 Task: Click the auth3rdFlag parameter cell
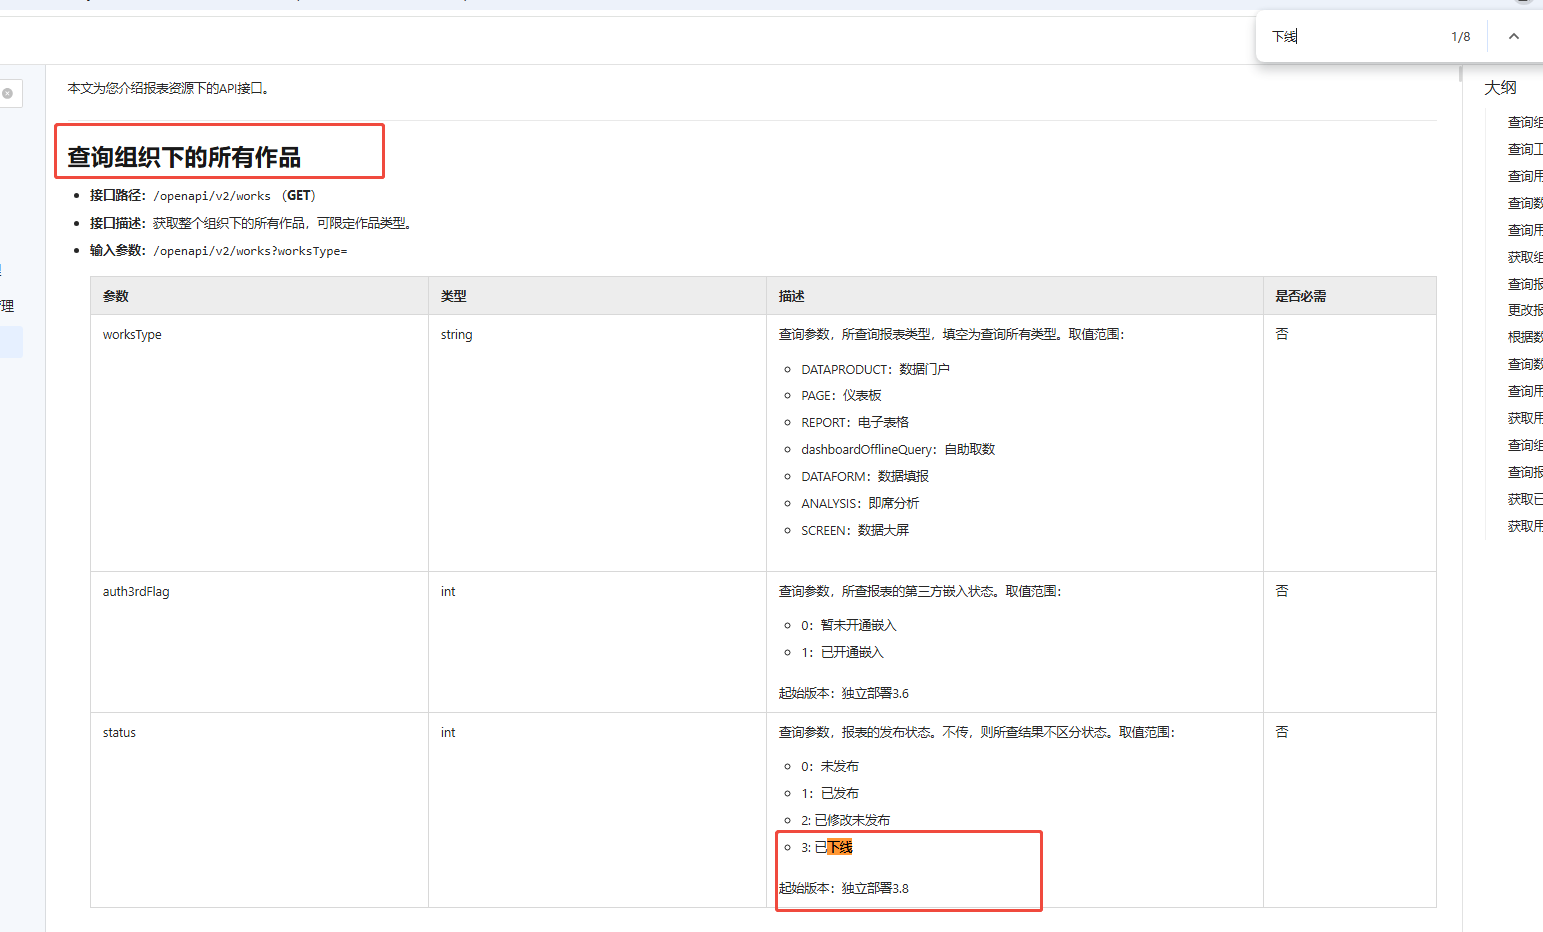tap(136, 592)
